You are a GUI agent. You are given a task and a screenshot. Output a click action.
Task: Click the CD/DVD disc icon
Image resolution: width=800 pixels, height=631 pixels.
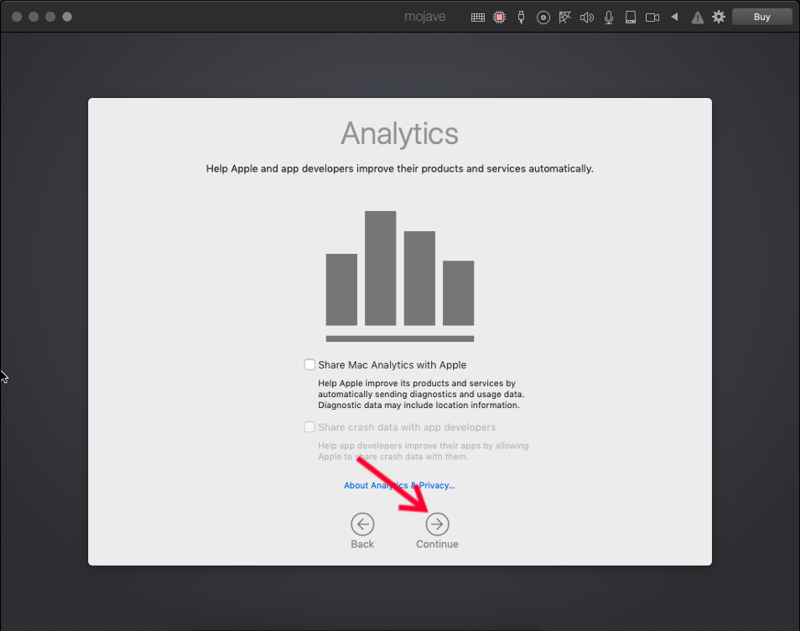tap(543, 17)
